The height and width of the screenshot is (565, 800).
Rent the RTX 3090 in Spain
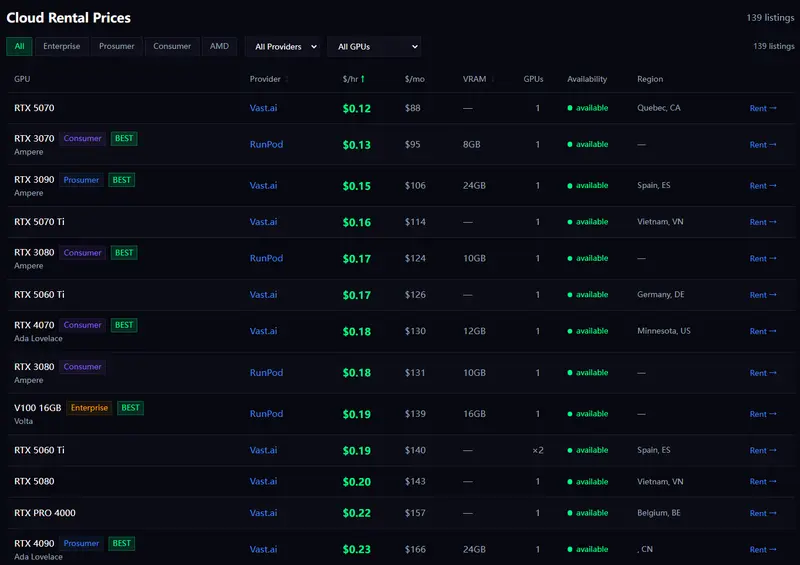tap(763, 186)
